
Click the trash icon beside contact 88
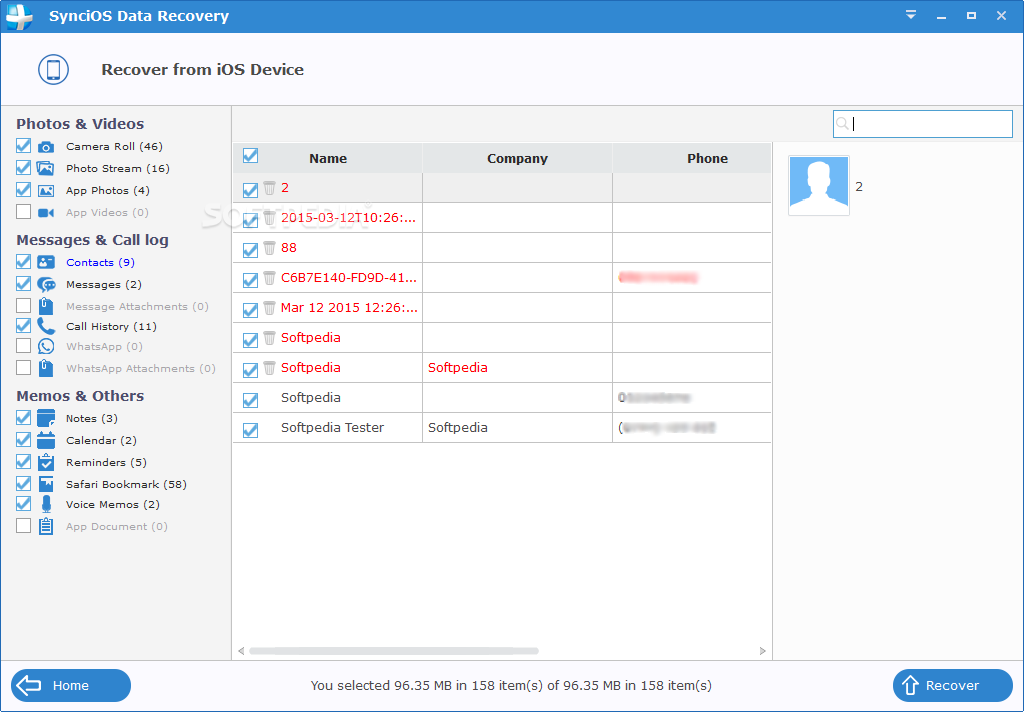(x=269, y=248)
